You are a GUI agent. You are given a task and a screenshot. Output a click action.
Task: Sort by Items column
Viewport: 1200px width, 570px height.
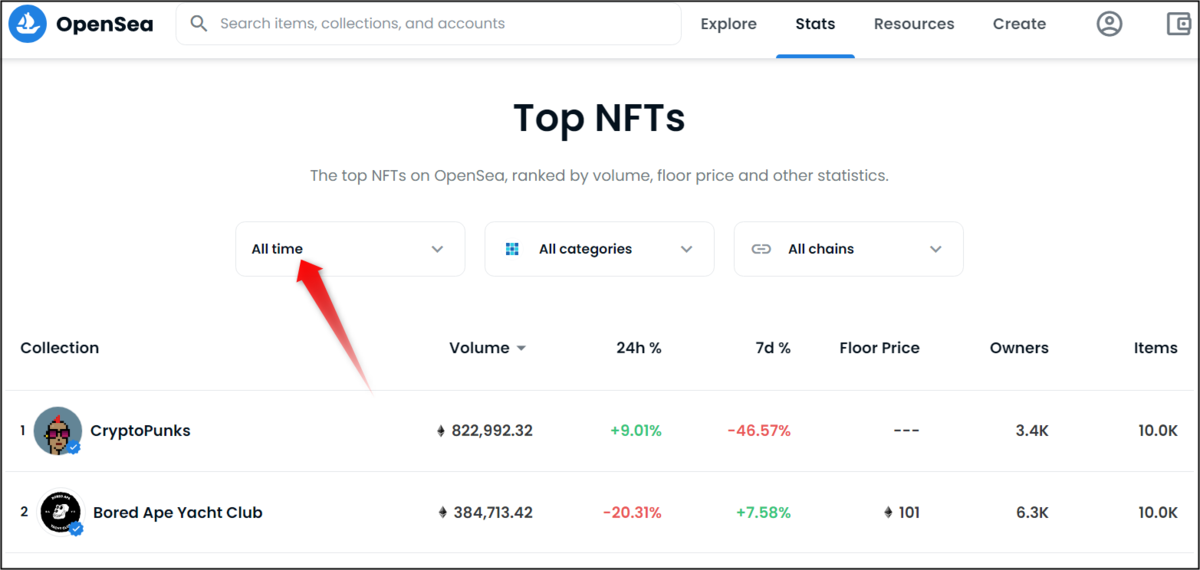click(x=1156, y=348)
